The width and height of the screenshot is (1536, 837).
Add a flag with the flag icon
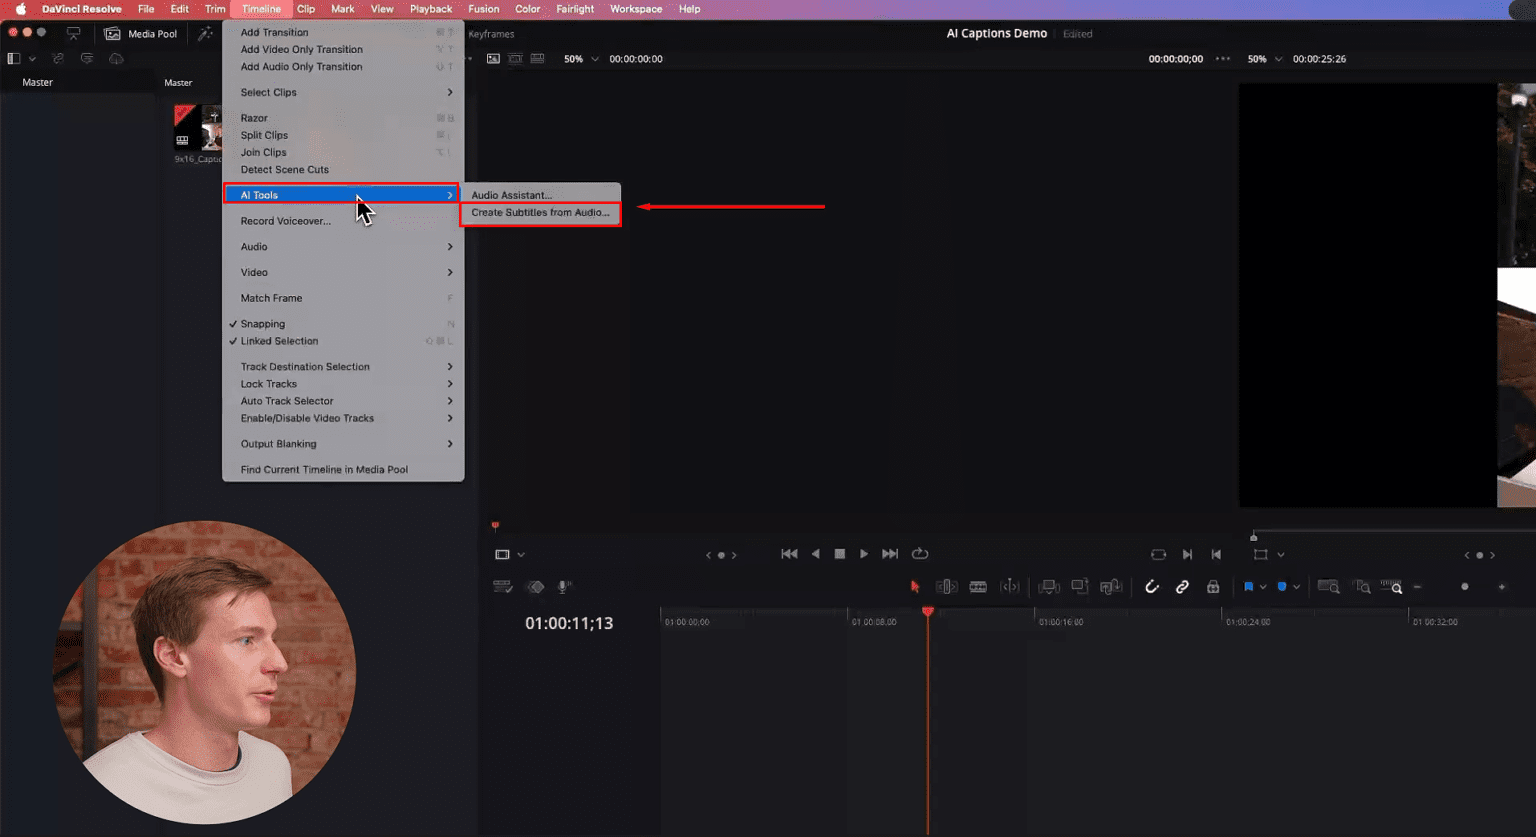tap(1249, 587)
